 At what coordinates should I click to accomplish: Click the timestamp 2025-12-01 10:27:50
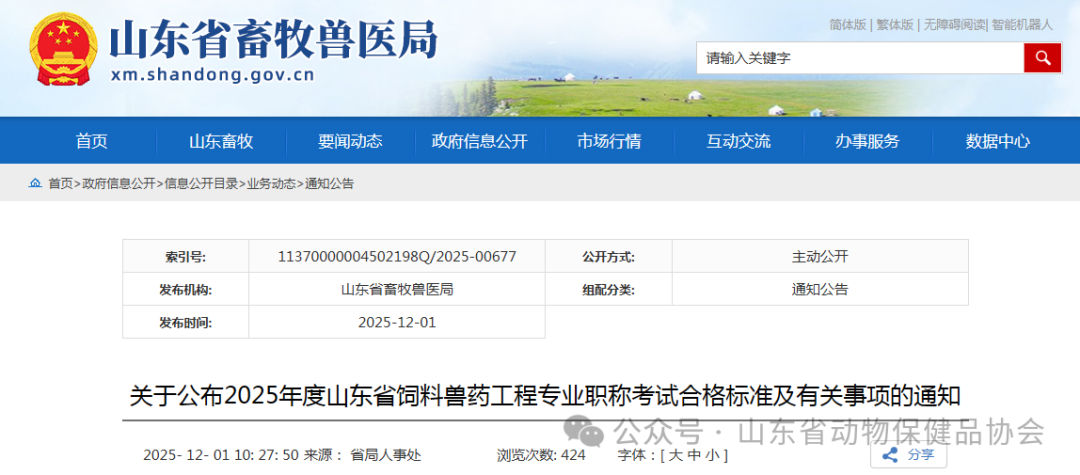tap(220, 455)
